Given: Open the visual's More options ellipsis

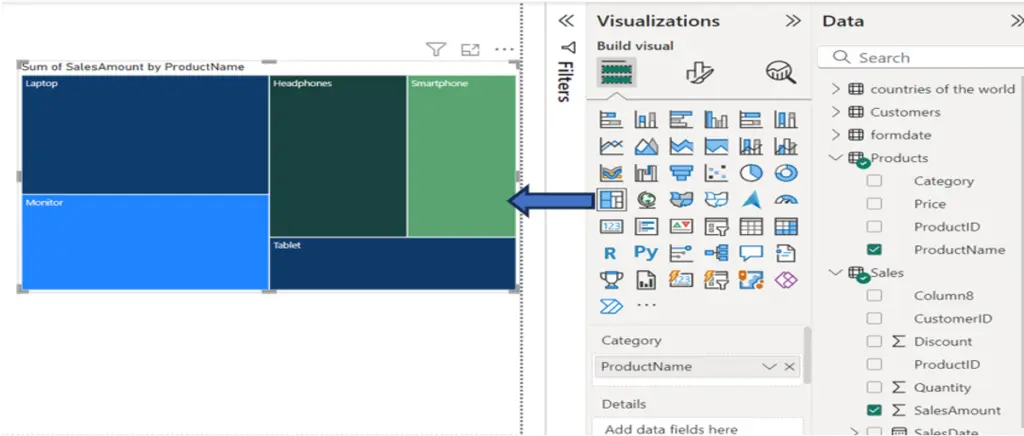Looking at the screenshot, I should click(x=504, y=50).
